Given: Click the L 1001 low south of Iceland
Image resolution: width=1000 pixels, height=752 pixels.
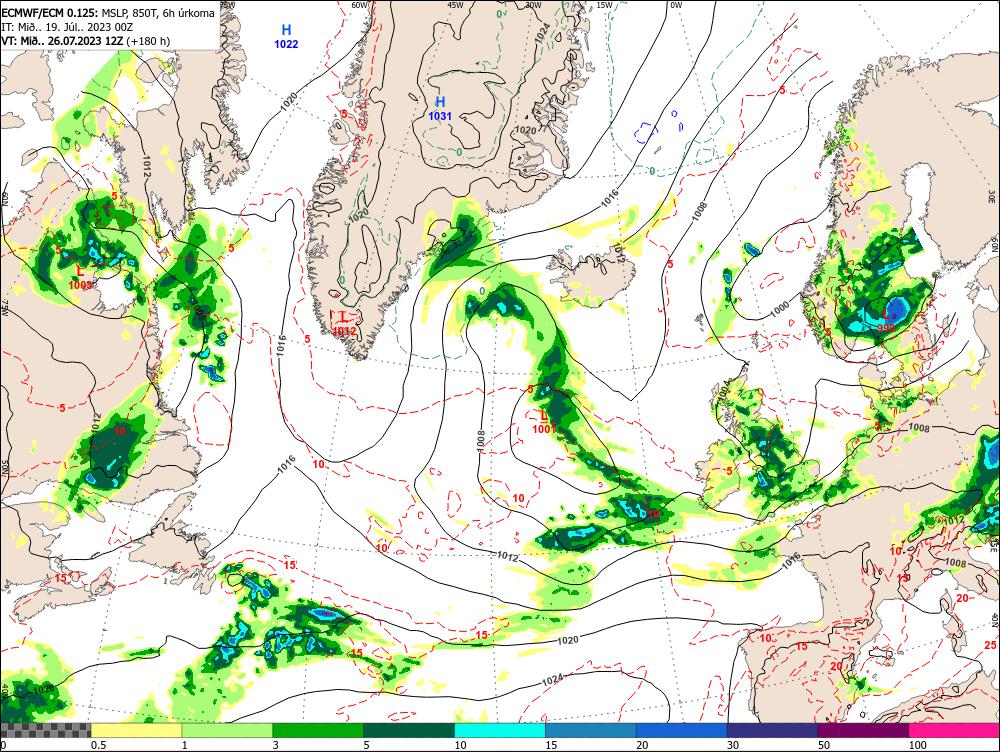Looking at the screenshot, I should 544,422.
